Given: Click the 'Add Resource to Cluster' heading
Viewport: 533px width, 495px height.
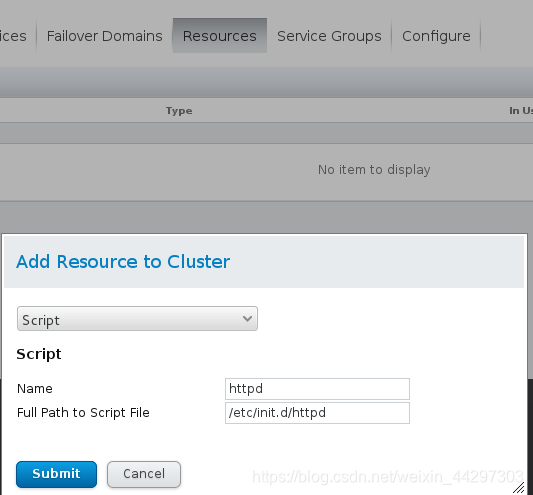Looking at the screenshot, I should tap(123, 262).
